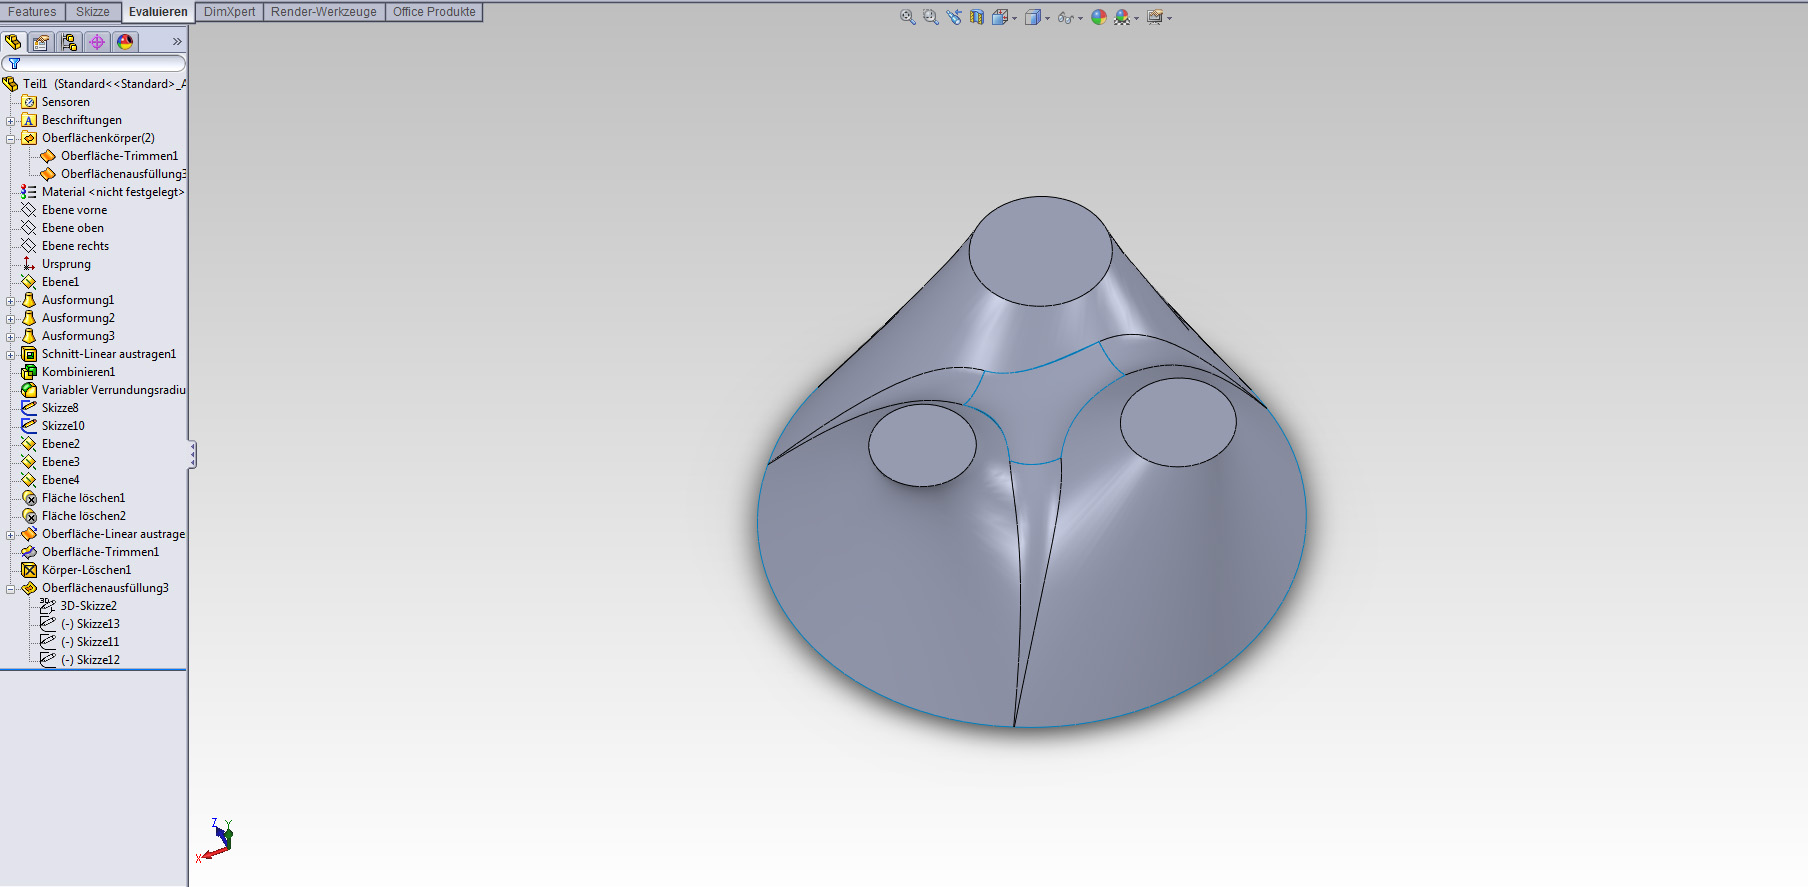Image resolution: width=1808 pixels, height=887 pixels.
Task: Open the View Orientation dropdown arrow
Action: [1014, 18]
